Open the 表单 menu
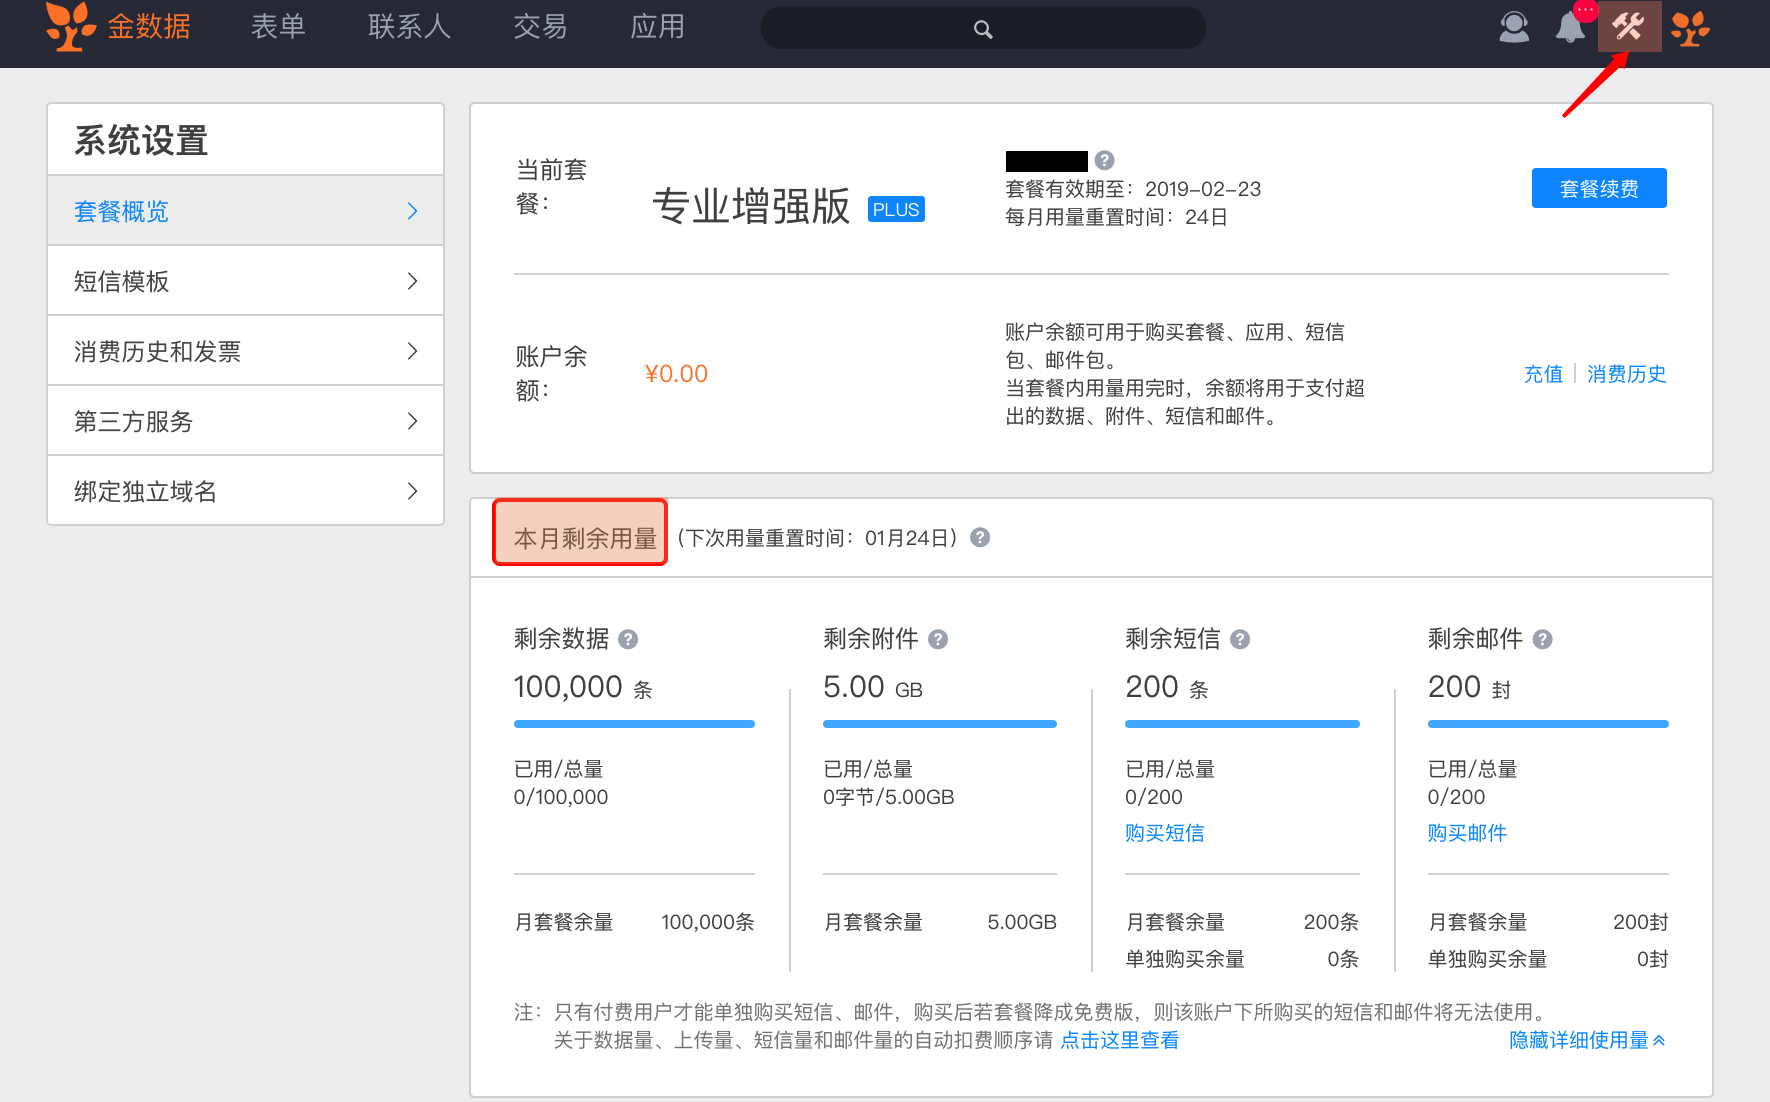 coord(278,27)
